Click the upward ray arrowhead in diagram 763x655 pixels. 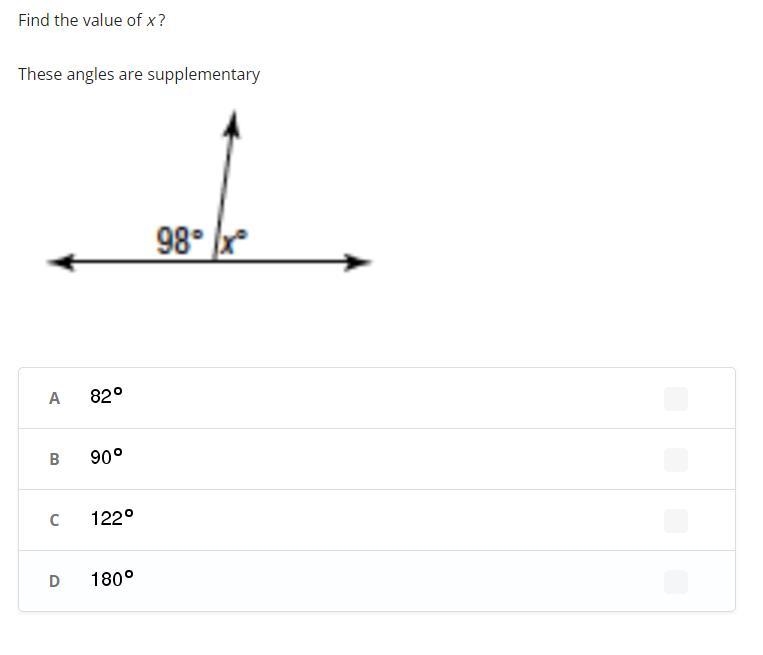pos(233,125)
